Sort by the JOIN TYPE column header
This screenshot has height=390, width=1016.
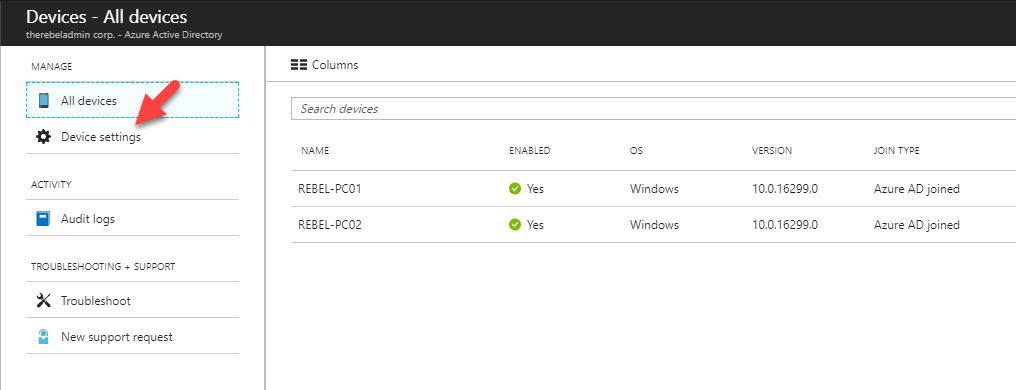point(896,150)
